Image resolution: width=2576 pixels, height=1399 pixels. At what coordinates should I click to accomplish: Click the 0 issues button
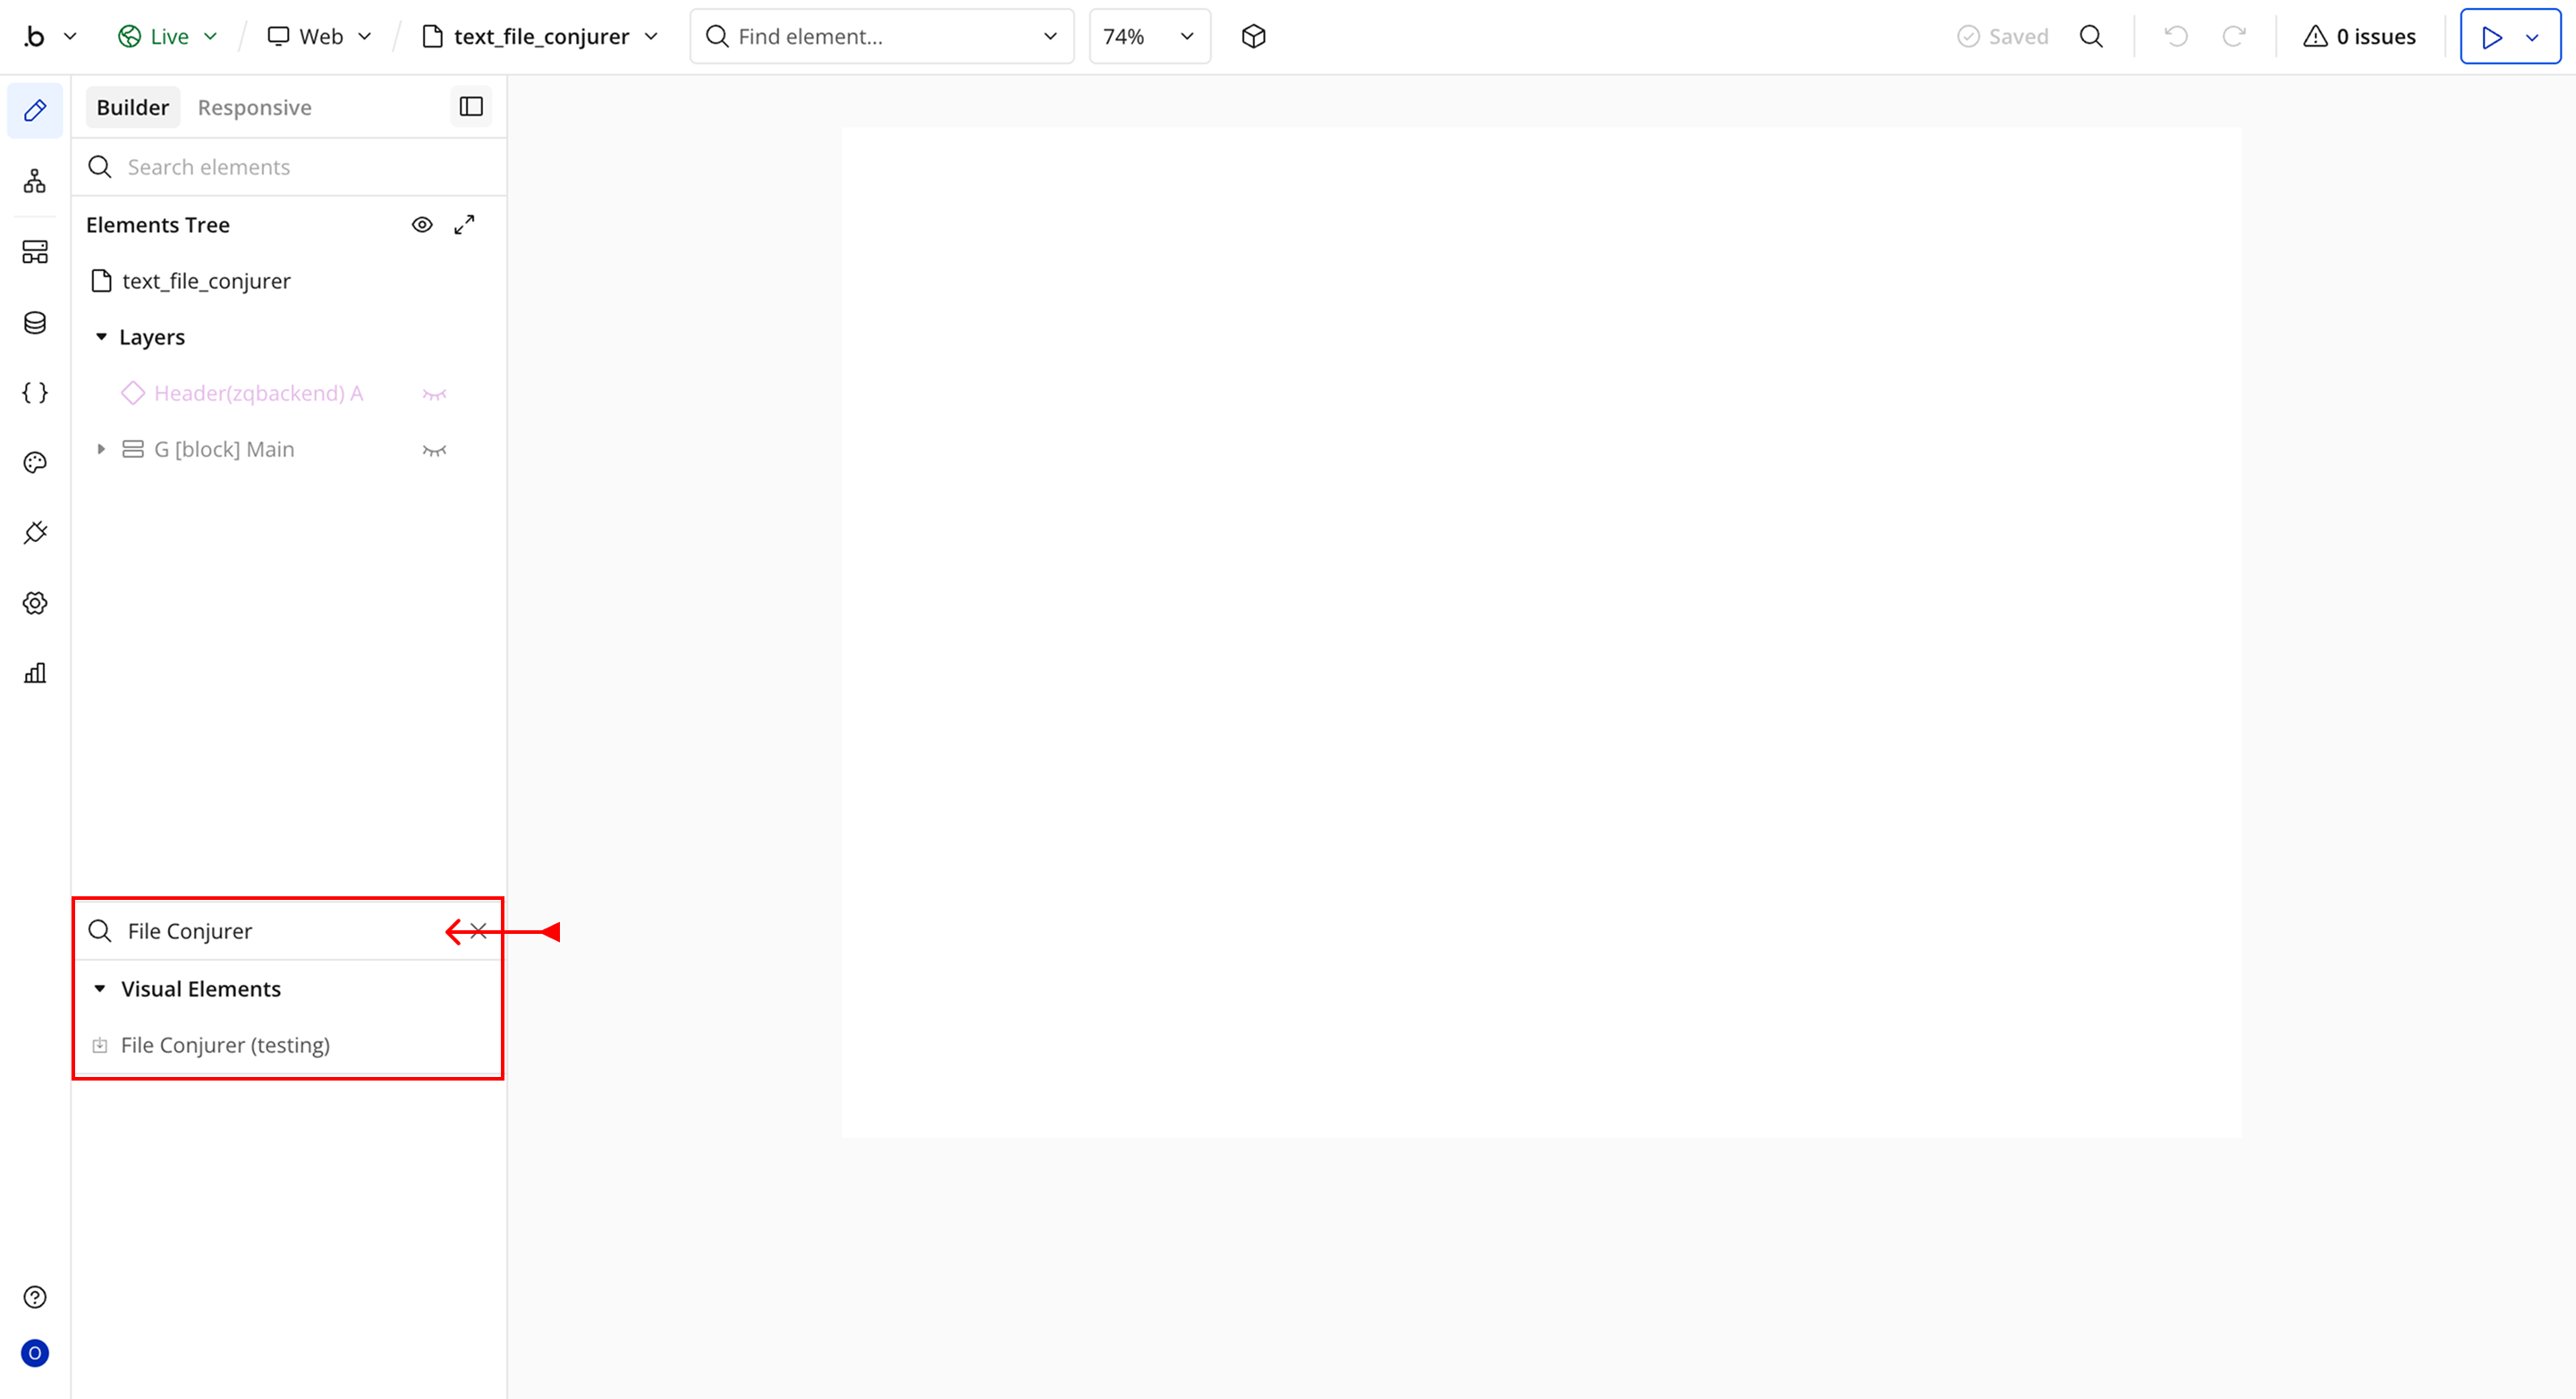(2359, 37)
